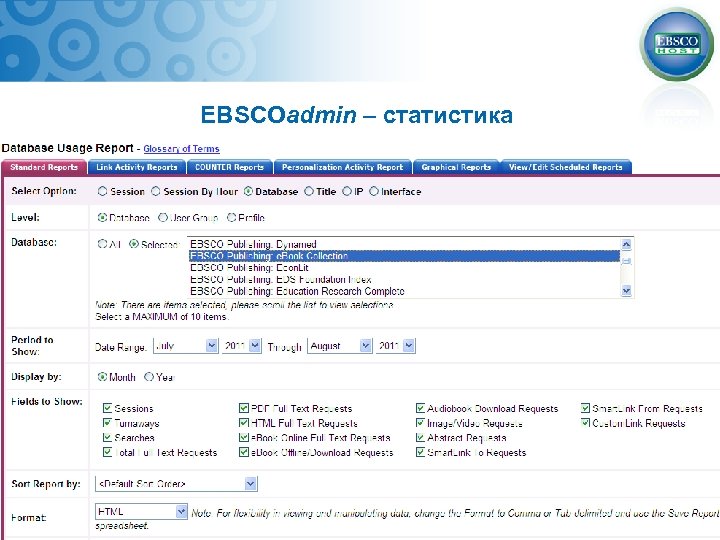The width and height of the screenshot is (720, 540).
Task: Open the COUNTER Reports tab
Action: [x=230, y=167]
